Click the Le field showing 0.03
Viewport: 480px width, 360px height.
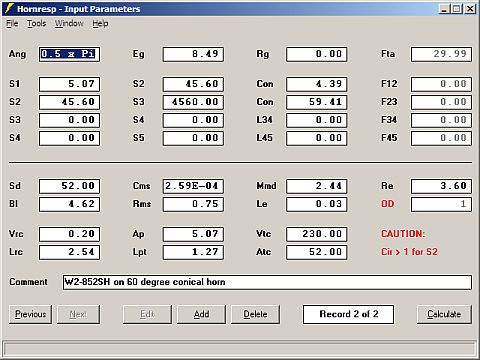click(x=317, y=204)
